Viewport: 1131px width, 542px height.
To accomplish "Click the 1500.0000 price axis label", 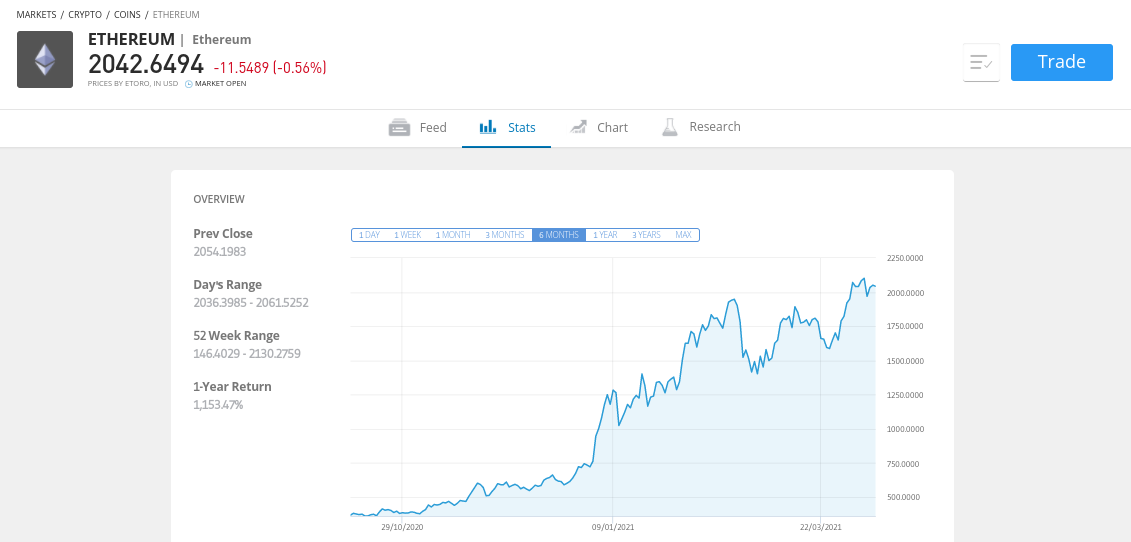I will (905, 361).
